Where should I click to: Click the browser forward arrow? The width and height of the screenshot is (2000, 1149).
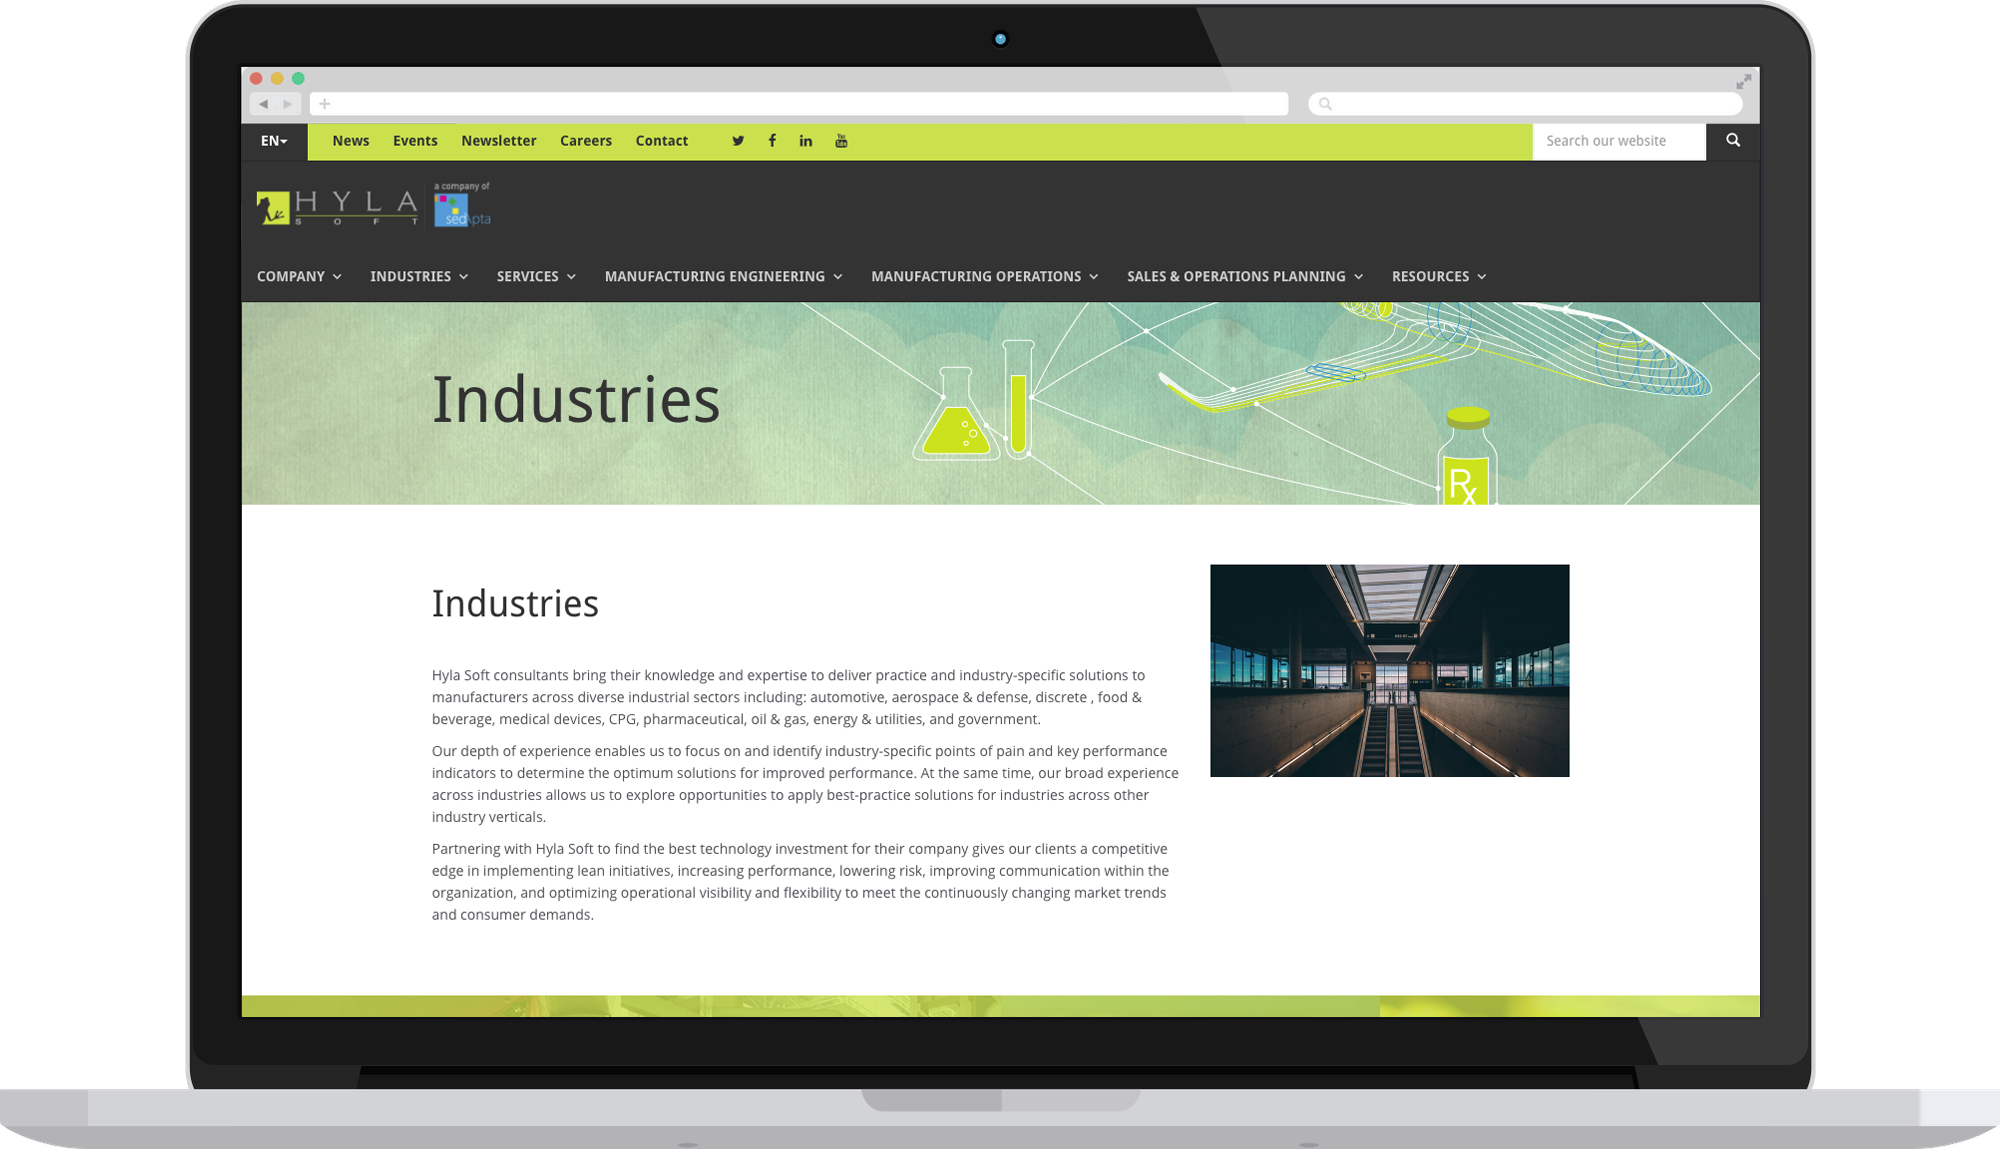[288, 104]
